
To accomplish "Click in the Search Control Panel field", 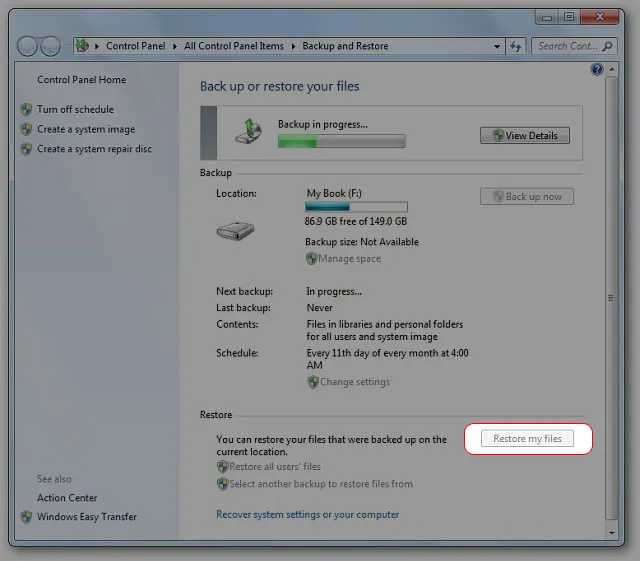I will pyautogui.click(x=568, y=46).
